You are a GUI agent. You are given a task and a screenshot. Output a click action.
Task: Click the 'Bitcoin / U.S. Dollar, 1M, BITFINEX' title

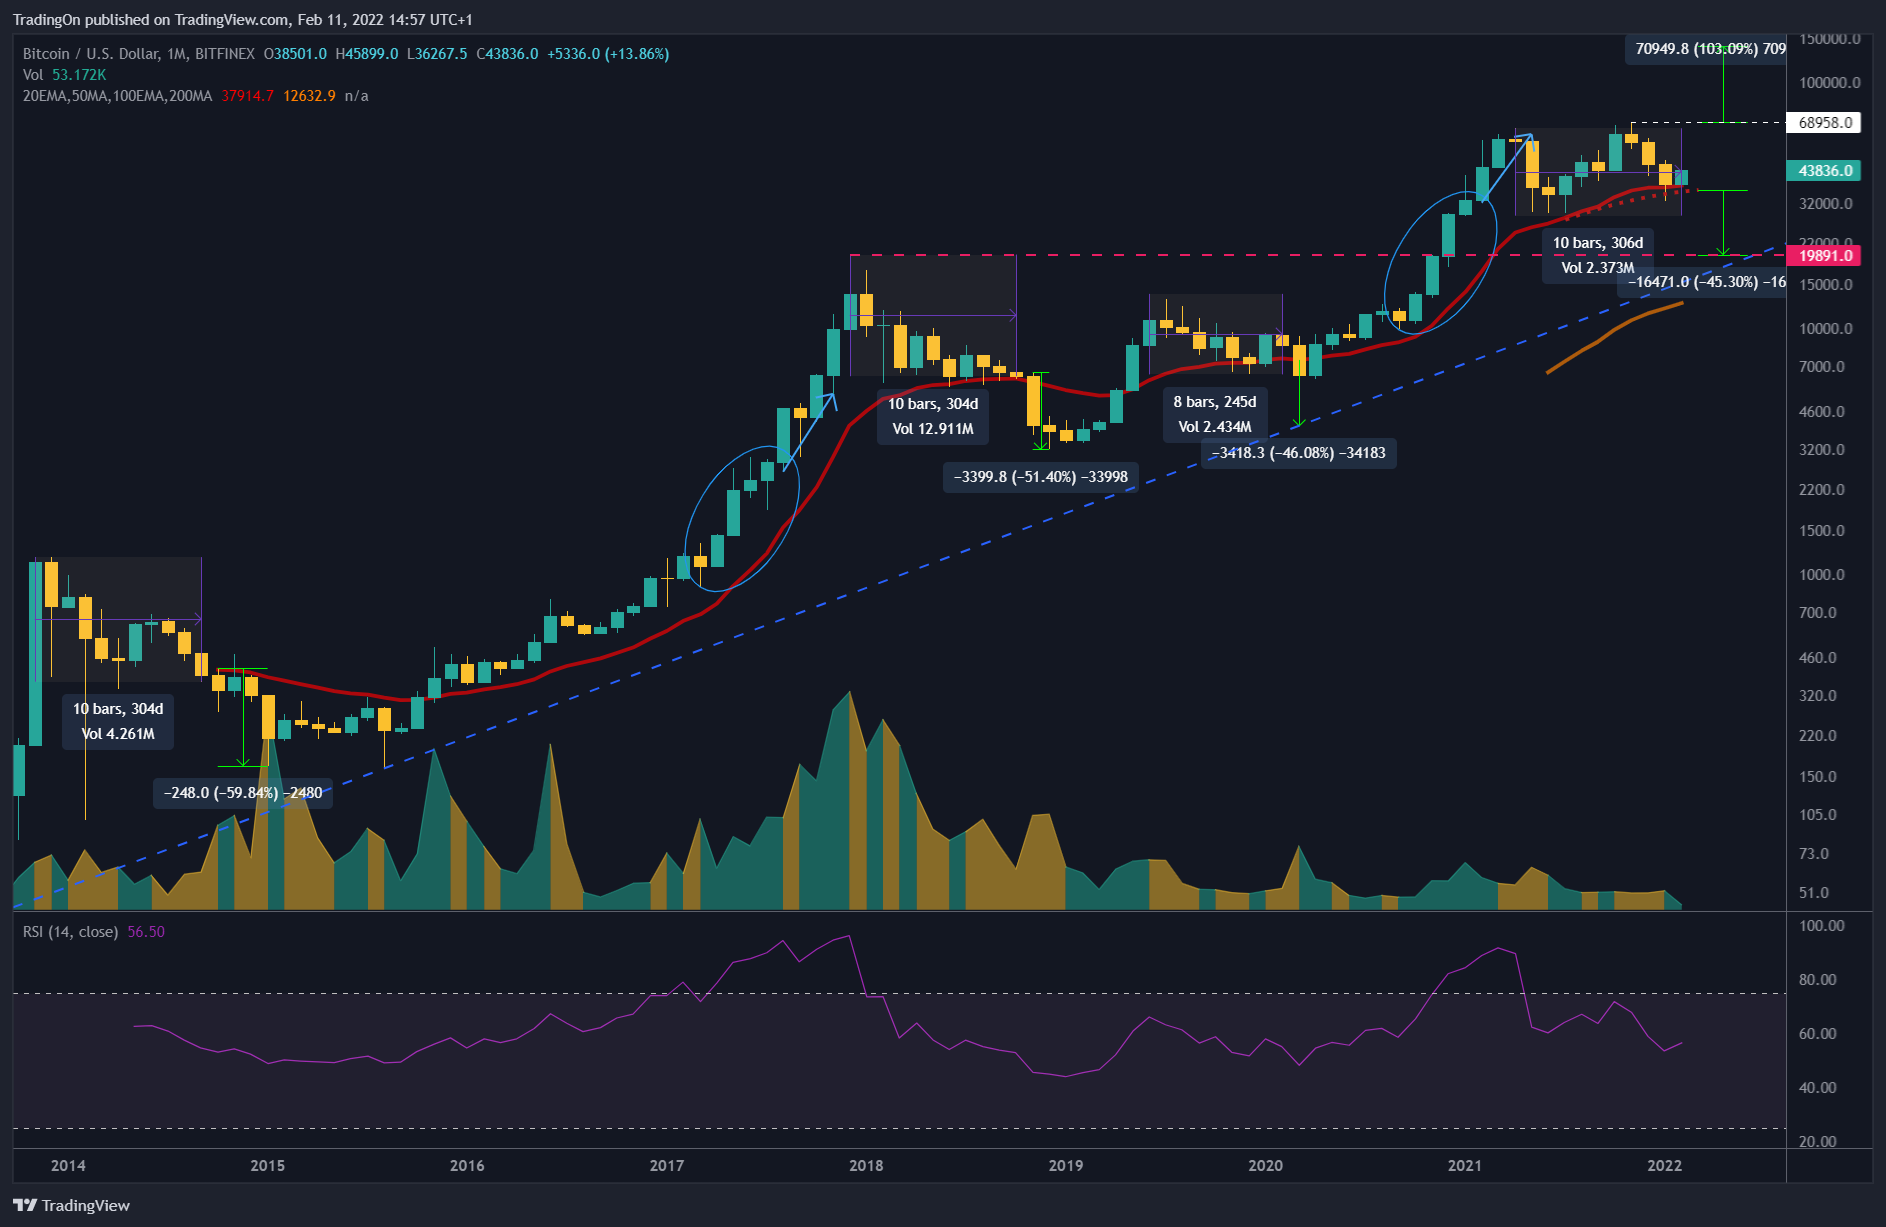(139, 54)
